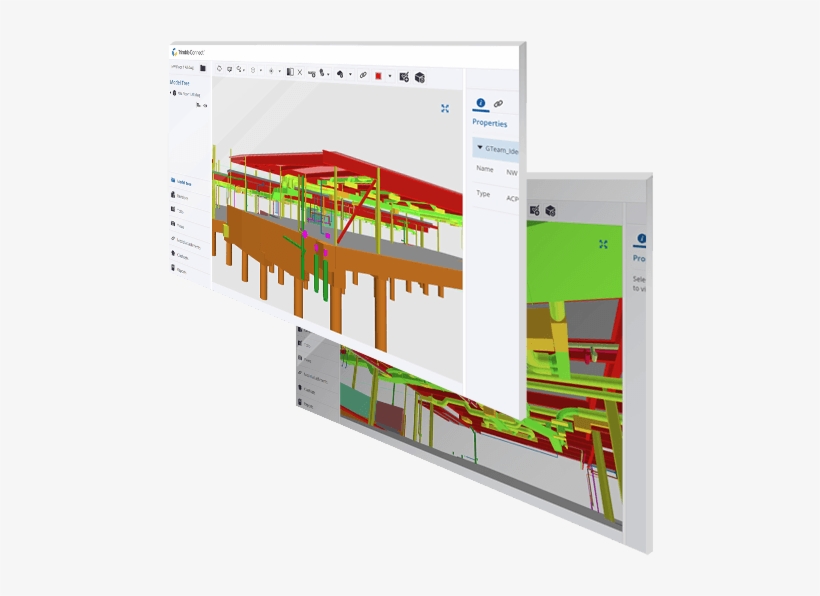
Task: Switch to the info tab in Properties
Action: 480,103
